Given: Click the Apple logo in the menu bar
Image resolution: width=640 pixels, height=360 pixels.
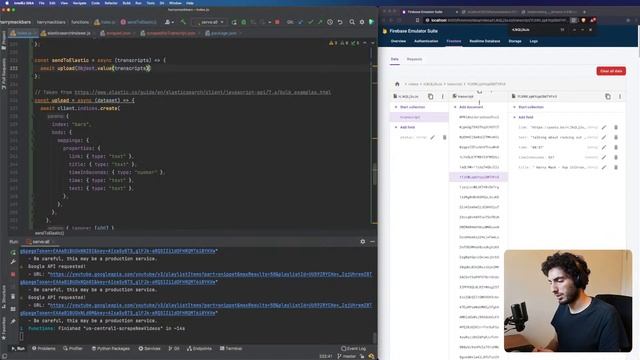Looking at the screenshot, I should 7,3.
